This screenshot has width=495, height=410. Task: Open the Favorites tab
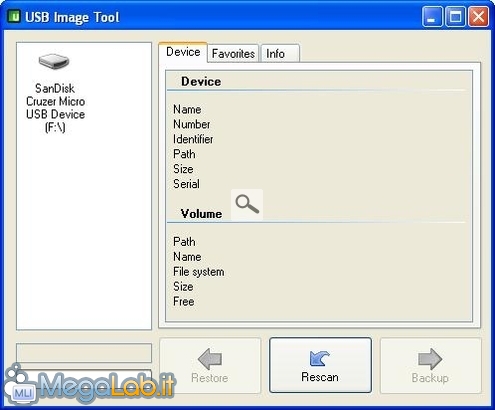pos(233,53)
